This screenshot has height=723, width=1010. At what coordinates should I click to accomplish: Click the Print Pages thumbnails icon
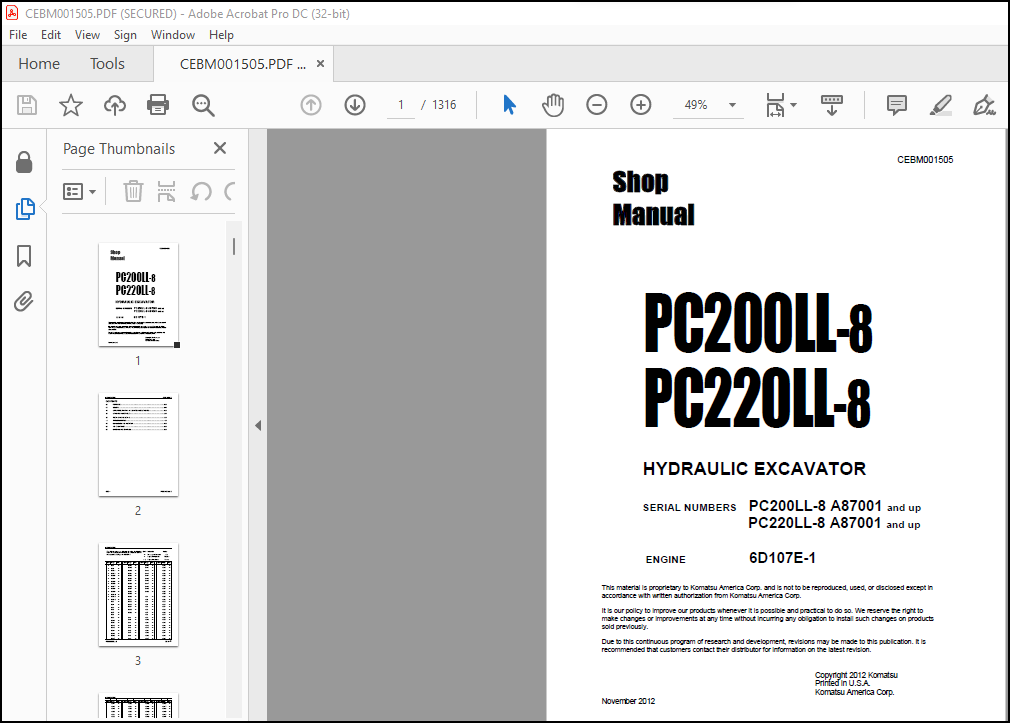[x=166, y=191]
